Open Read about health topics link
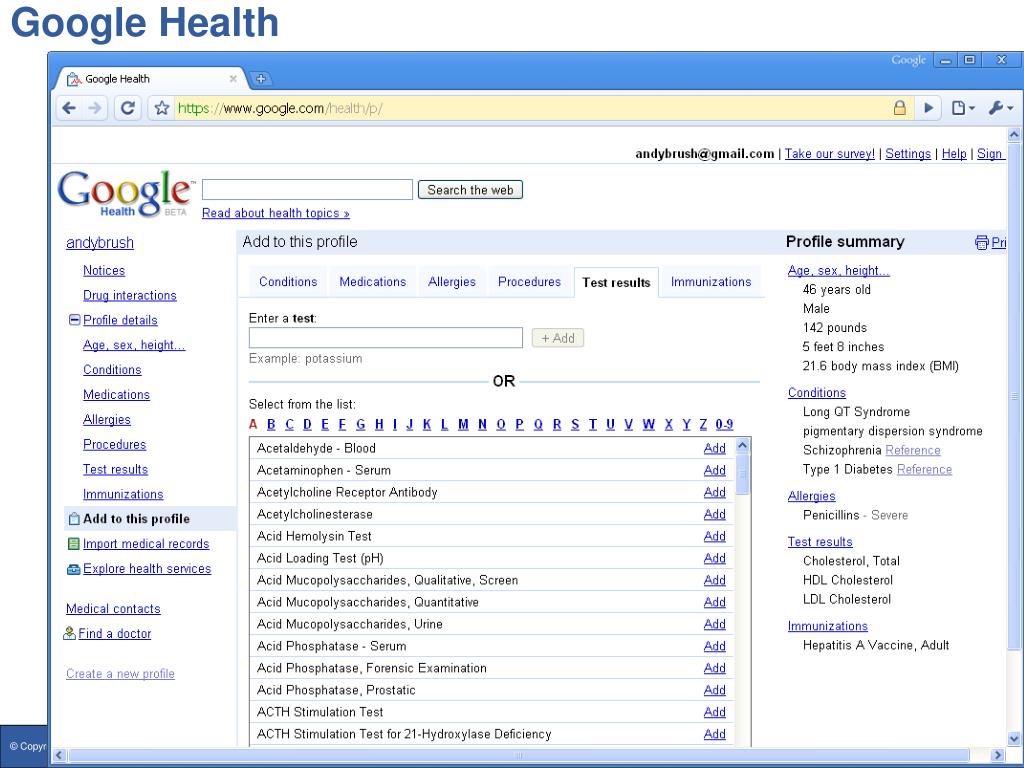The width and height of the screenshot is (1024, 768). (276, 213)
